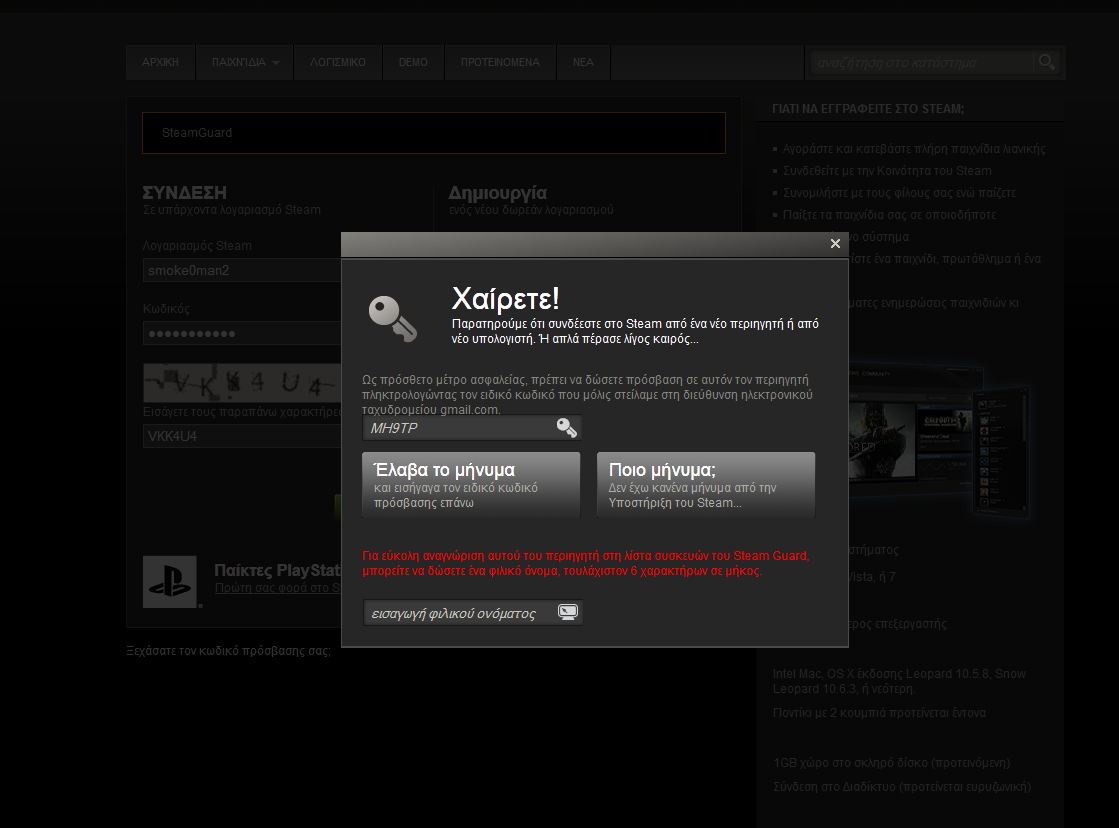Click the monitor icon in friendly name field
The height and width of the screenshot is (828, 1119).
[x=568, y=612]
